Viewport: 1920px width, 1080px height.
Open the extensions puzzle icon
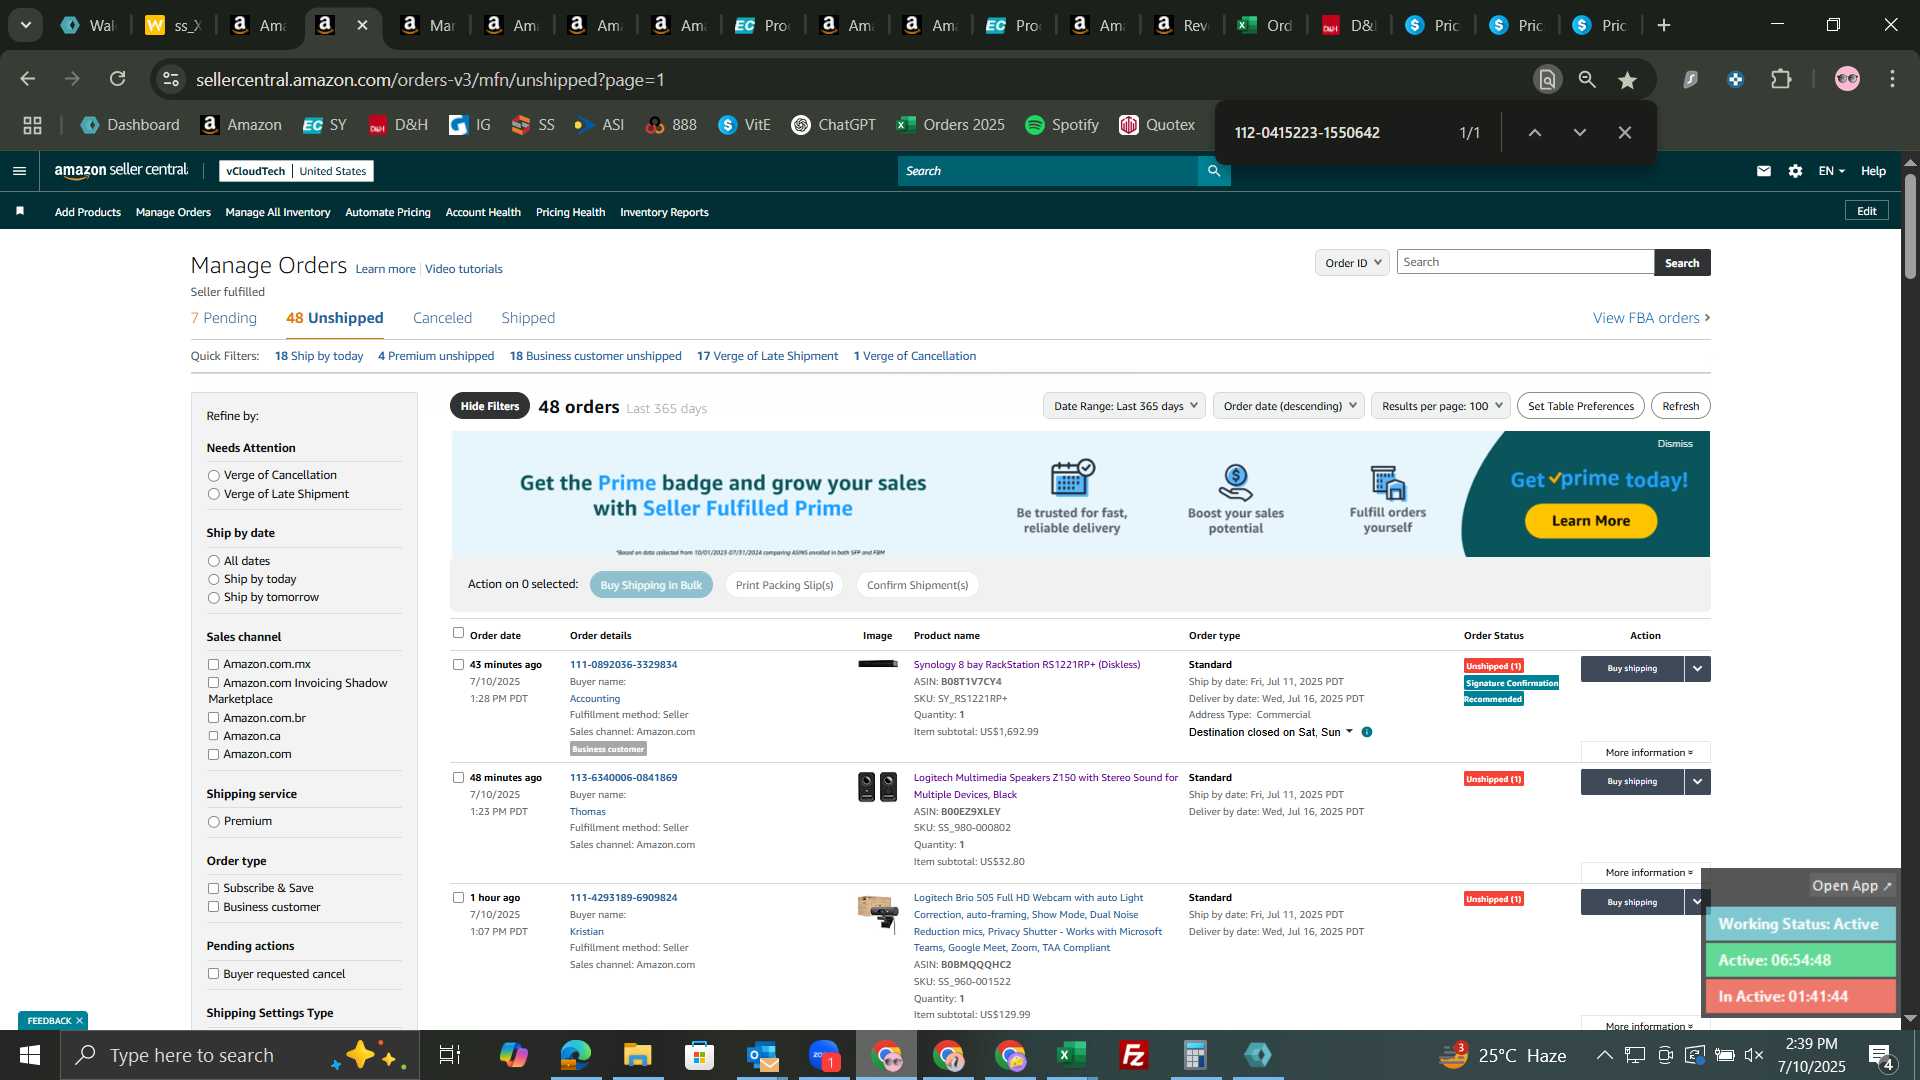1782,79
